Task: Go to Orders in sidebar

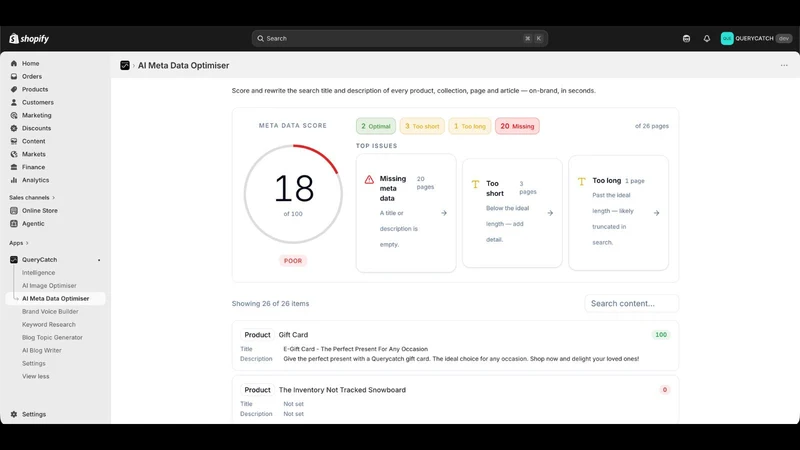Action: pos(32,77)
